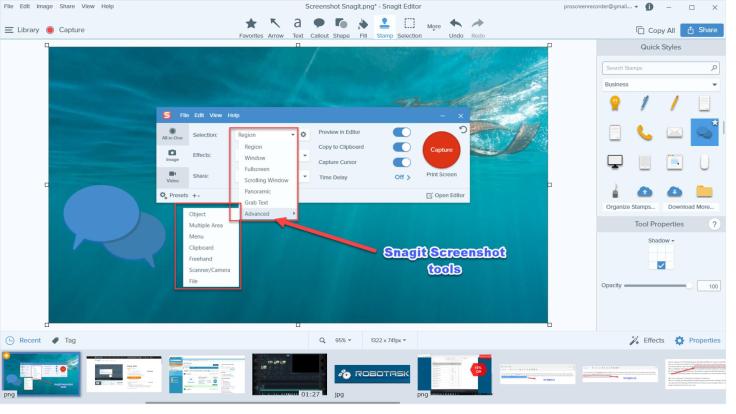Open the RoboTask jpg thumbnail
This screenshot has width=736, height=414.
(373, 374)
